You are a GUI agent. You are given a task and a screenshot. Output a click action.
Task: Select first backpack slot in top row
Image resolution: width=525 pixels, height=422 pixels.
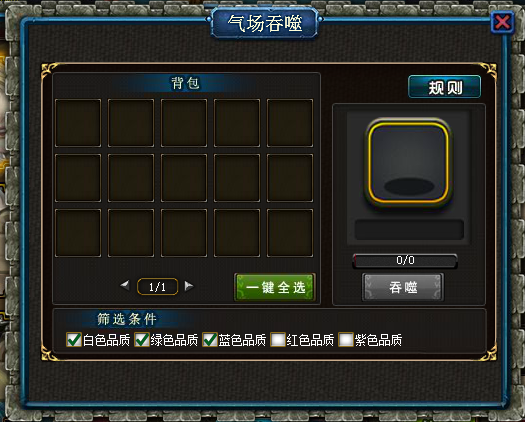[78, 123]
